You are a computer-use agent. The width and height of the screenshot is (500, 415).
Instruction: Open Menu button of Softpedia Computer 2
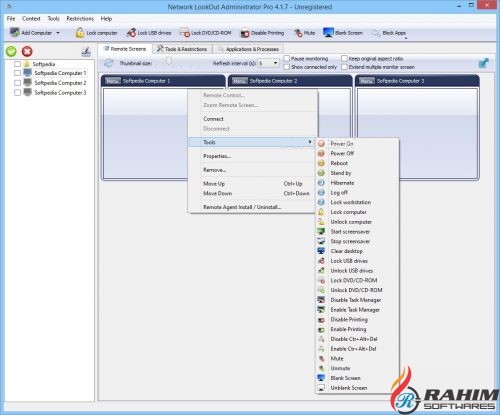point(240,81)
